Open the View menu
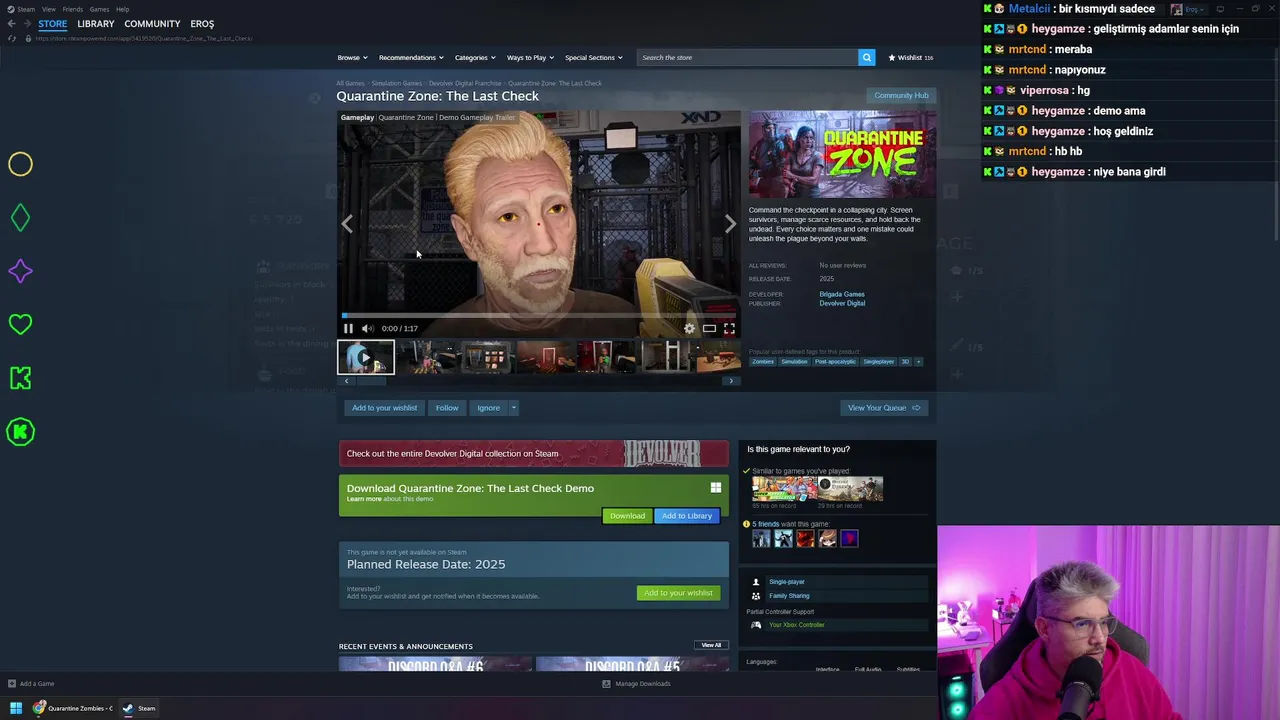This screenshot has width=1280, height=720. (x=48, y=9)
